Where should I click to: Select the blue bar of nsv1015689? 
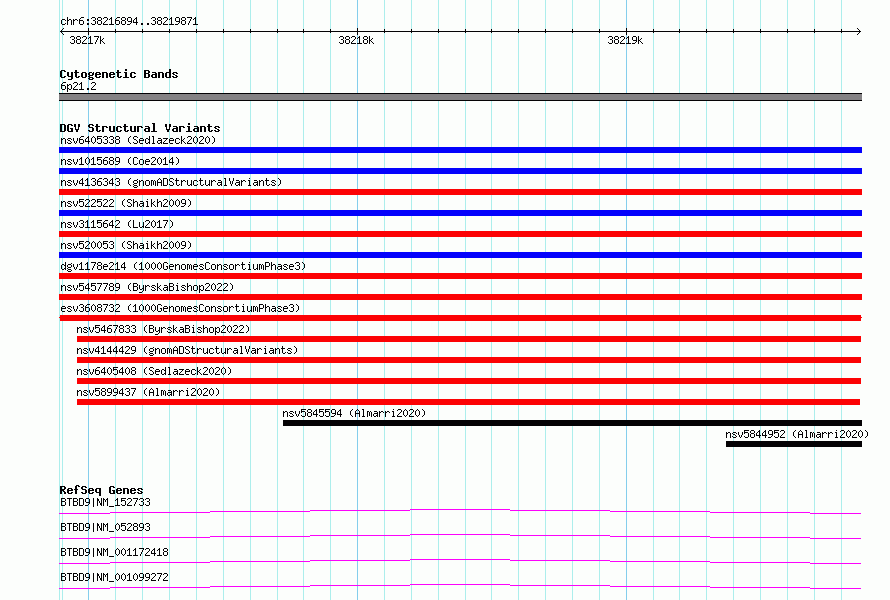point(460,171)
